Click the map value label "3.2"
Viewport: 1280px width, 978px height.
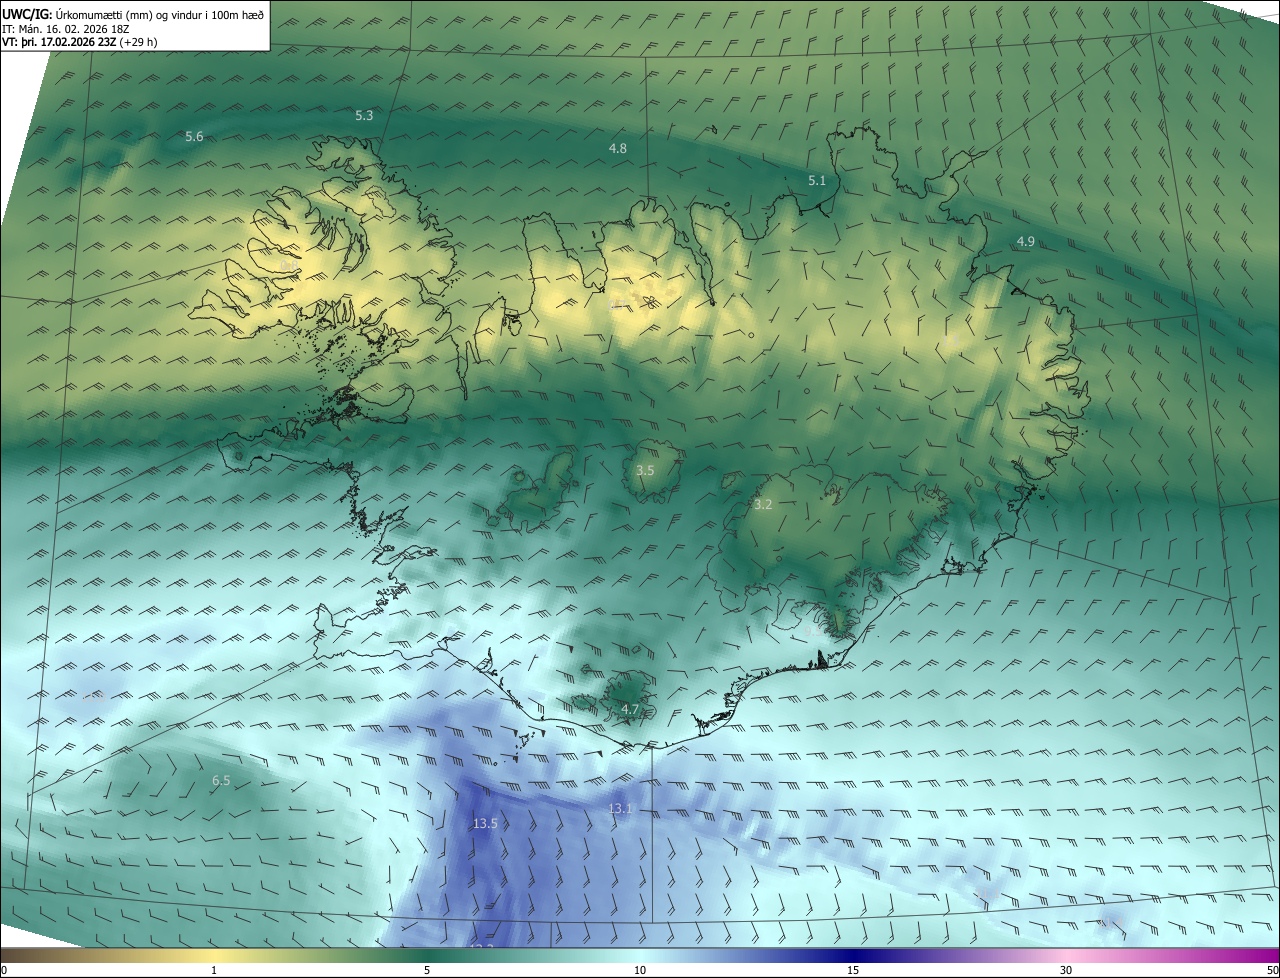coord(763,505)
